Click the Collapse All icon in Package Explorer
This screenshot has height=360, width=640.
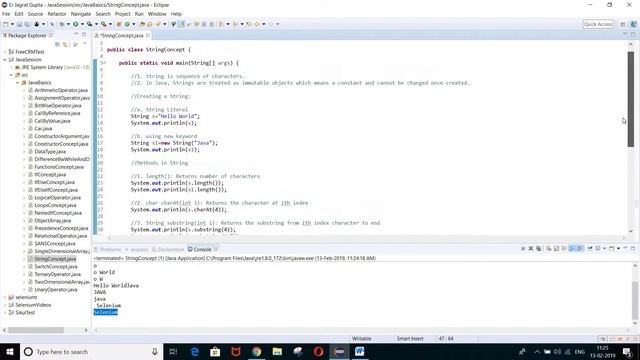pos(57,44)
